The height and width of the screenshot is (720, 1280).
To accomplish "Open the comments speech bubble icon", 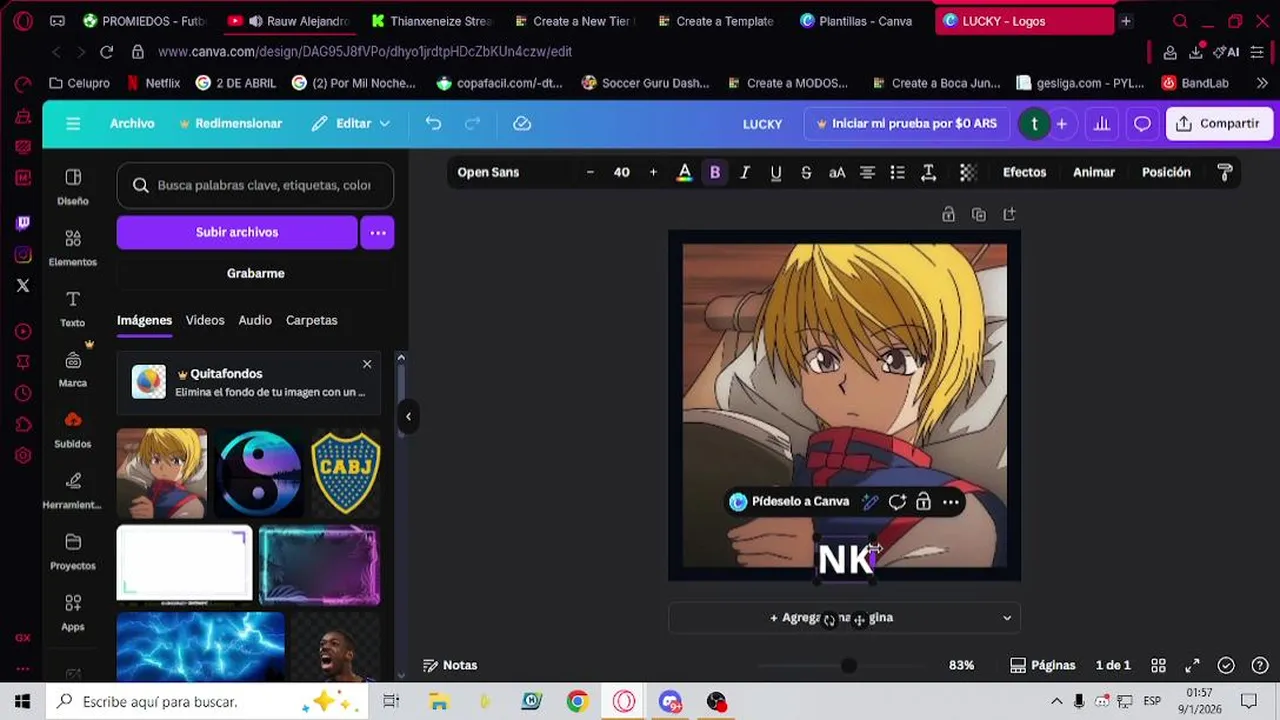I will pos(1142,124).
